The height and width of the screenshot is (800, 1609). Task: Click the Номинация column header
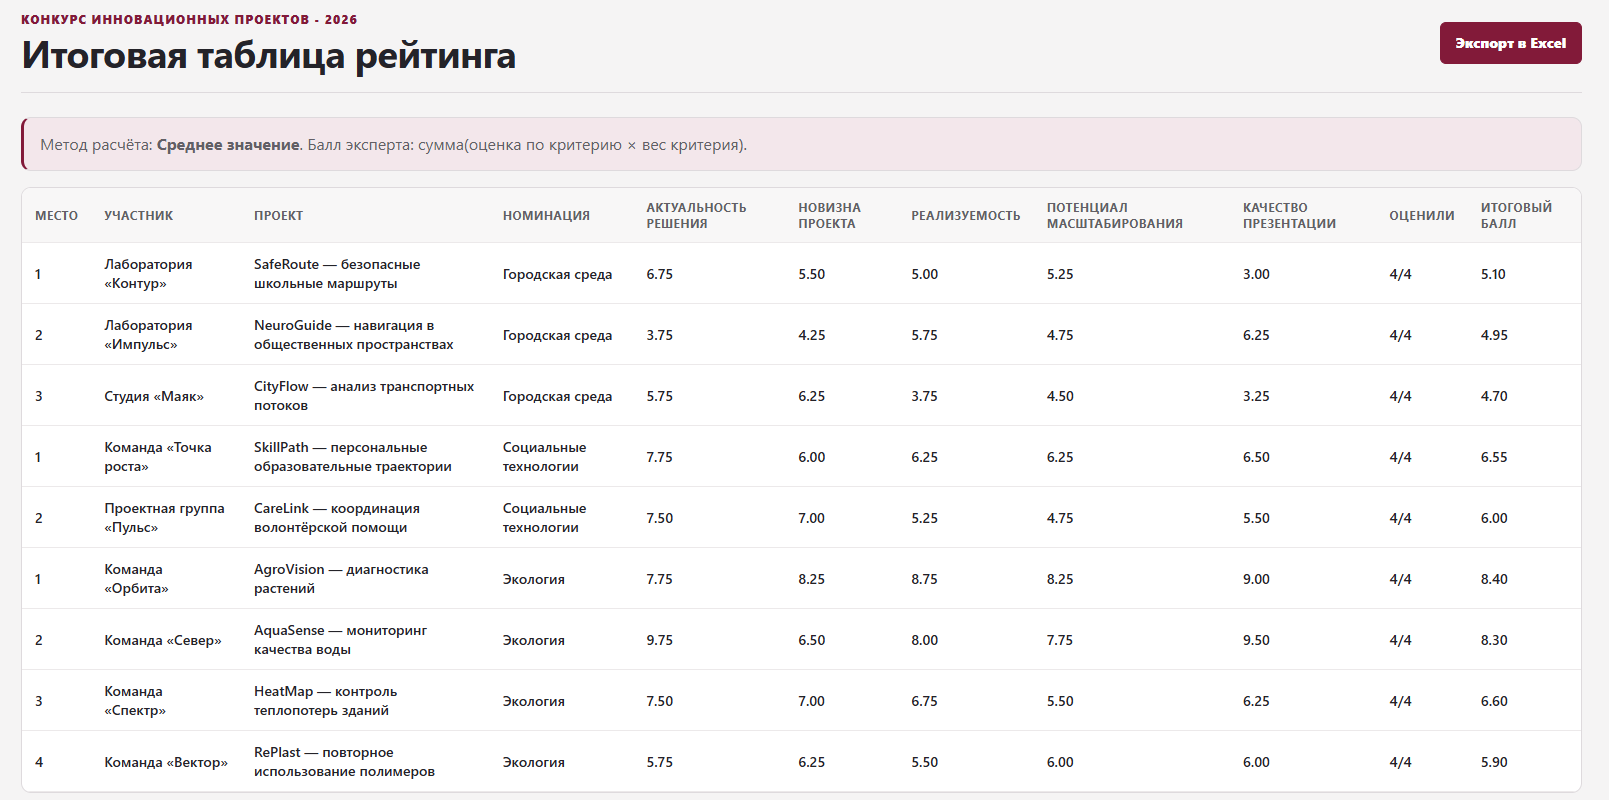pyautogui.click(x=546, y=216)
